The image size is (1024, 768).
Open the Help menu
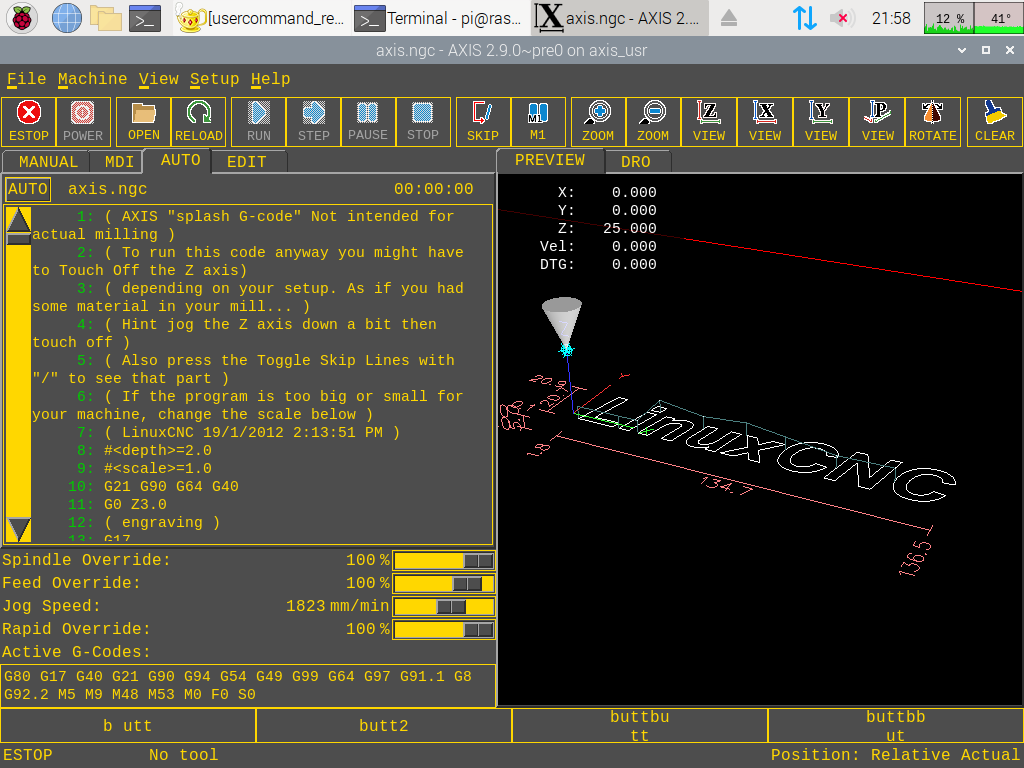(x=270, y=79)
